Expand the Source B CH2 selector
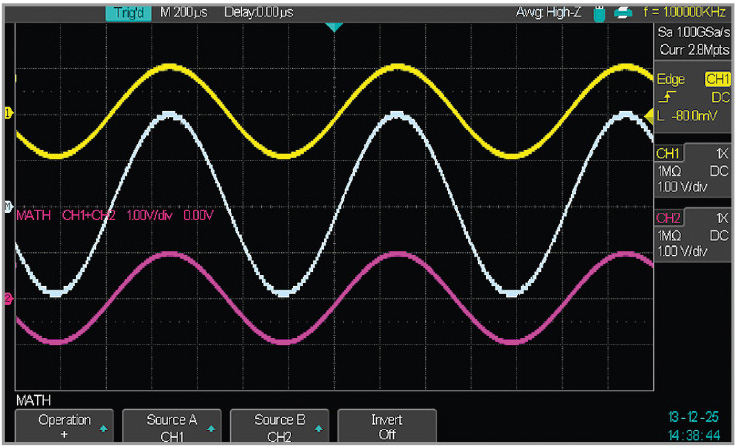 pyautogui.click(x=280, y=427)
